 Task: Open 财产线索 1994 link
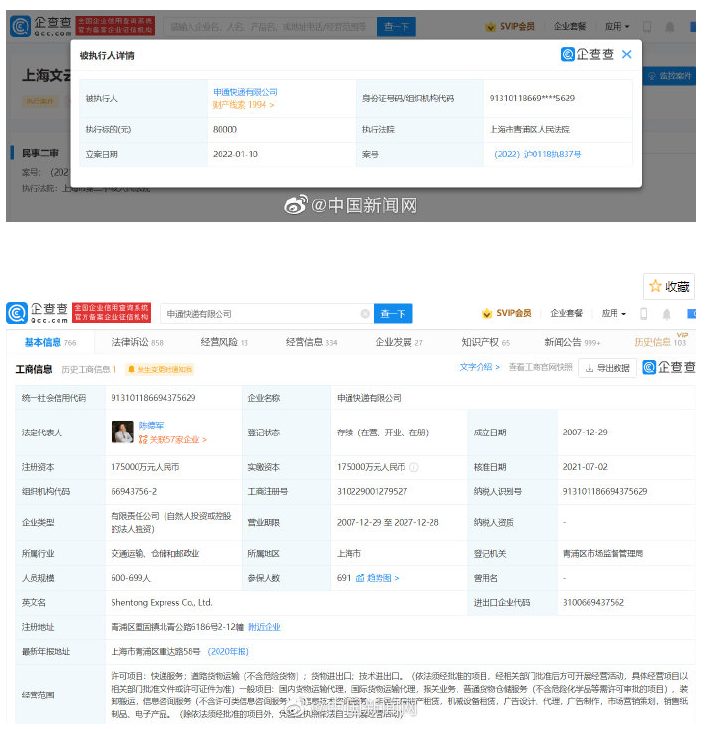pos(243,105)
